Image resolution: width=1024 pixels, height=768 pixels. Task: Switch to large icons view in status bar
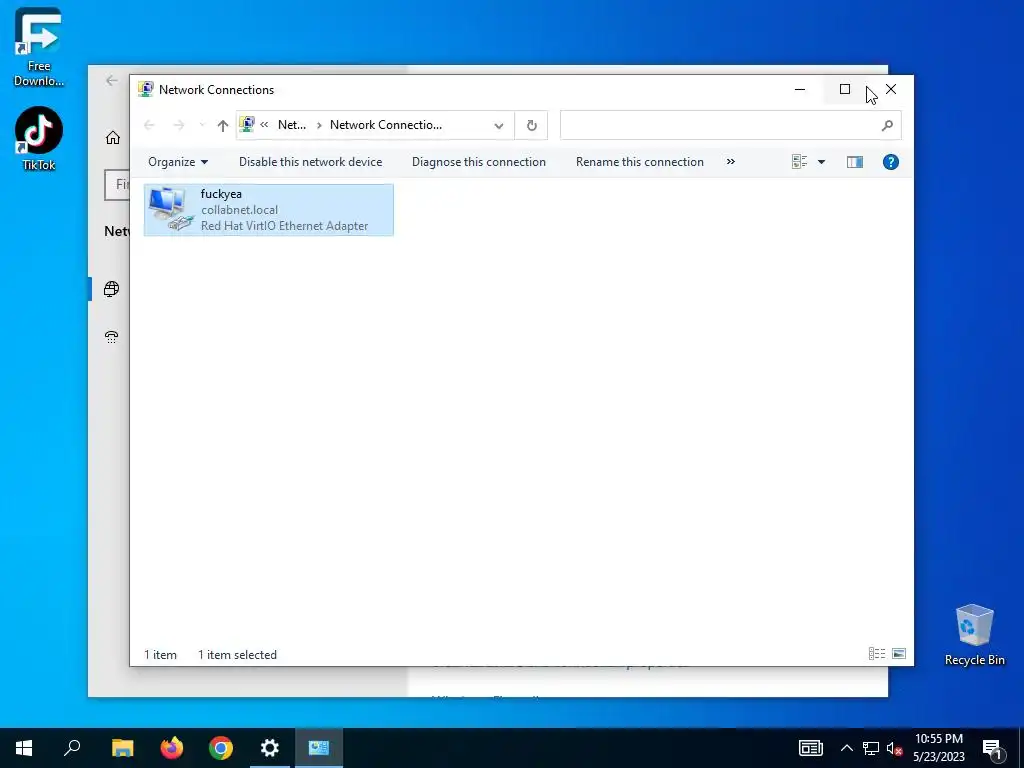click(899, 654)
